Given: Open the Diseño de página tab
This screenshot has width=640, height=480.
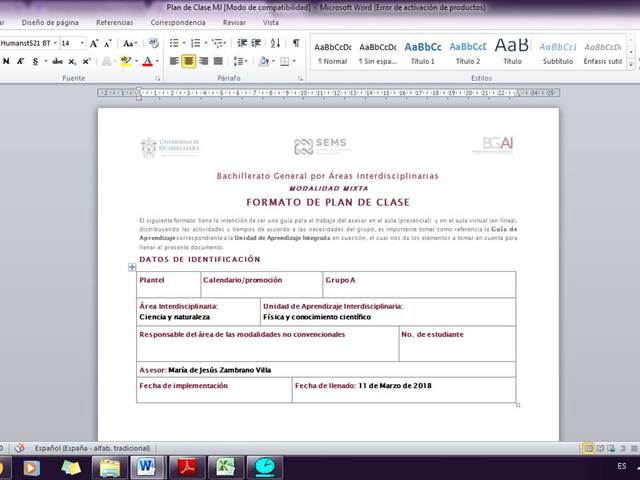Looking at the screenshot, I should coord(50,22).
